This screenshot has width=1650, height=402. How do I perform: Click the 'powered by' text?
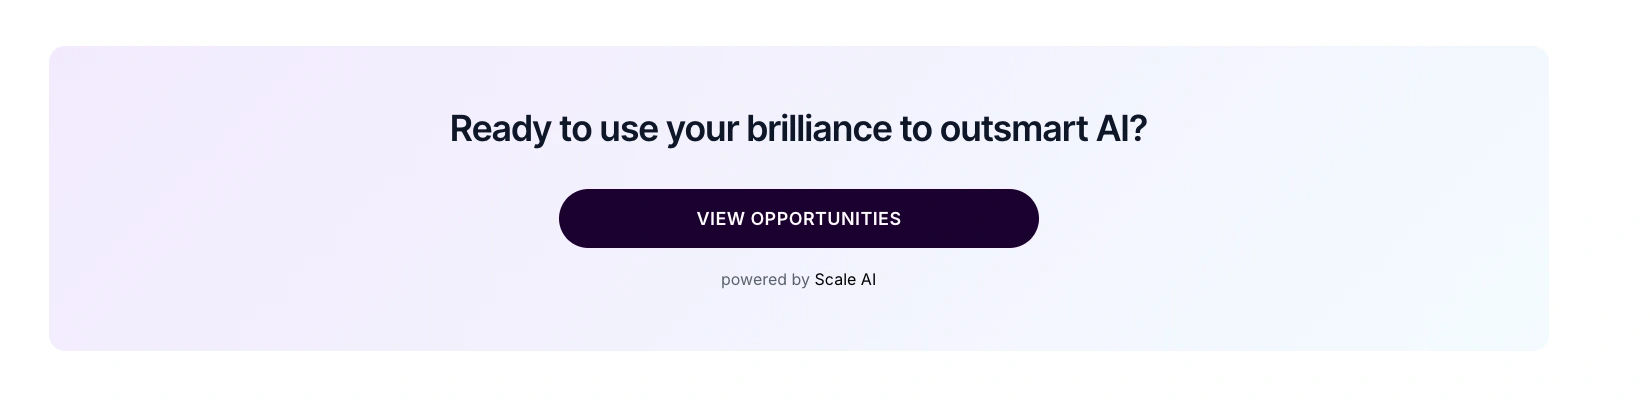765,280
